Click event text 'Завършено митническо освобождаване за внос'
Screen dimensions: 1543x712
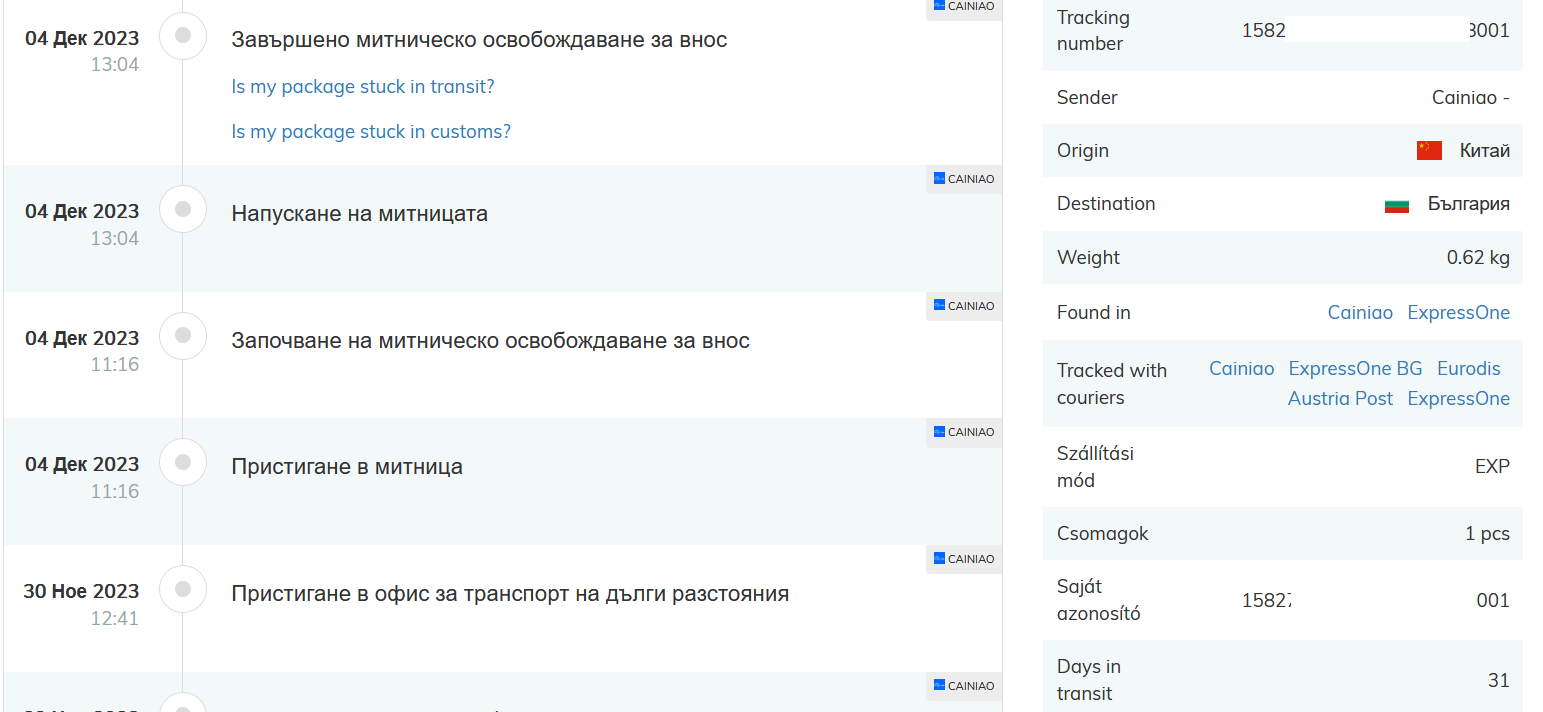479,40
